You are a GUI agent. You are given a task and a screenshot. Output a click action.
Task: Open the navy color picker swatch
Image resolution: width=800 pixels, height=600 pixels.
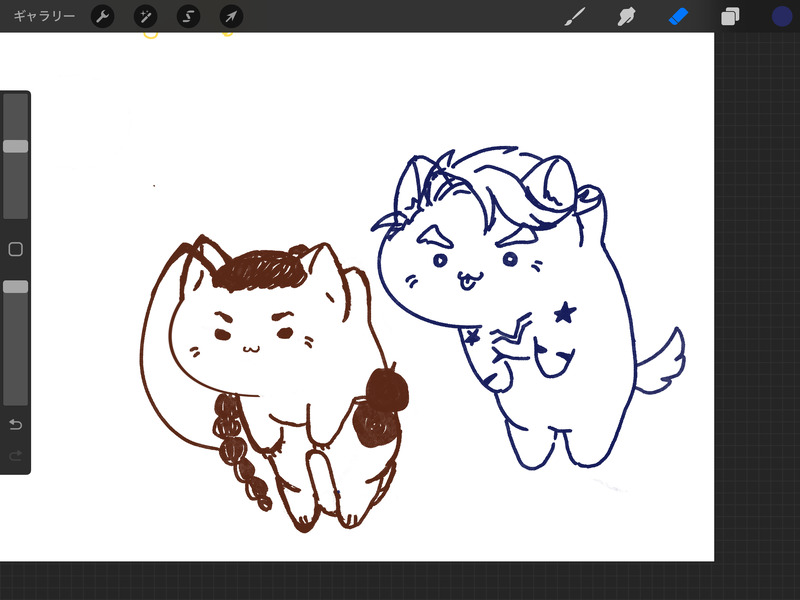[x=781, y=16]
